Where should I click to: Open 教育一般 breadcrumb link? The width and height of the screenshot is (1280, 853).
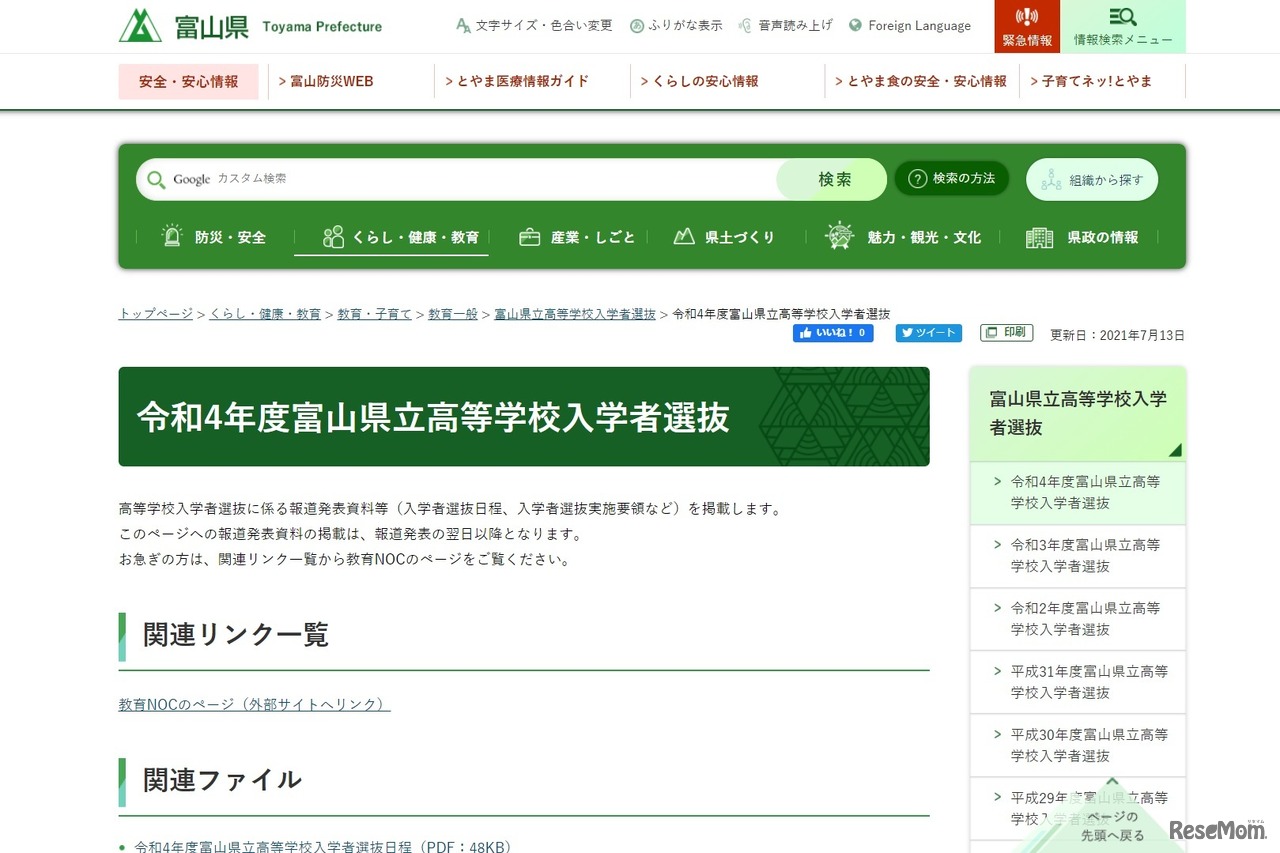pyautogui.click(x=453, y=314)
